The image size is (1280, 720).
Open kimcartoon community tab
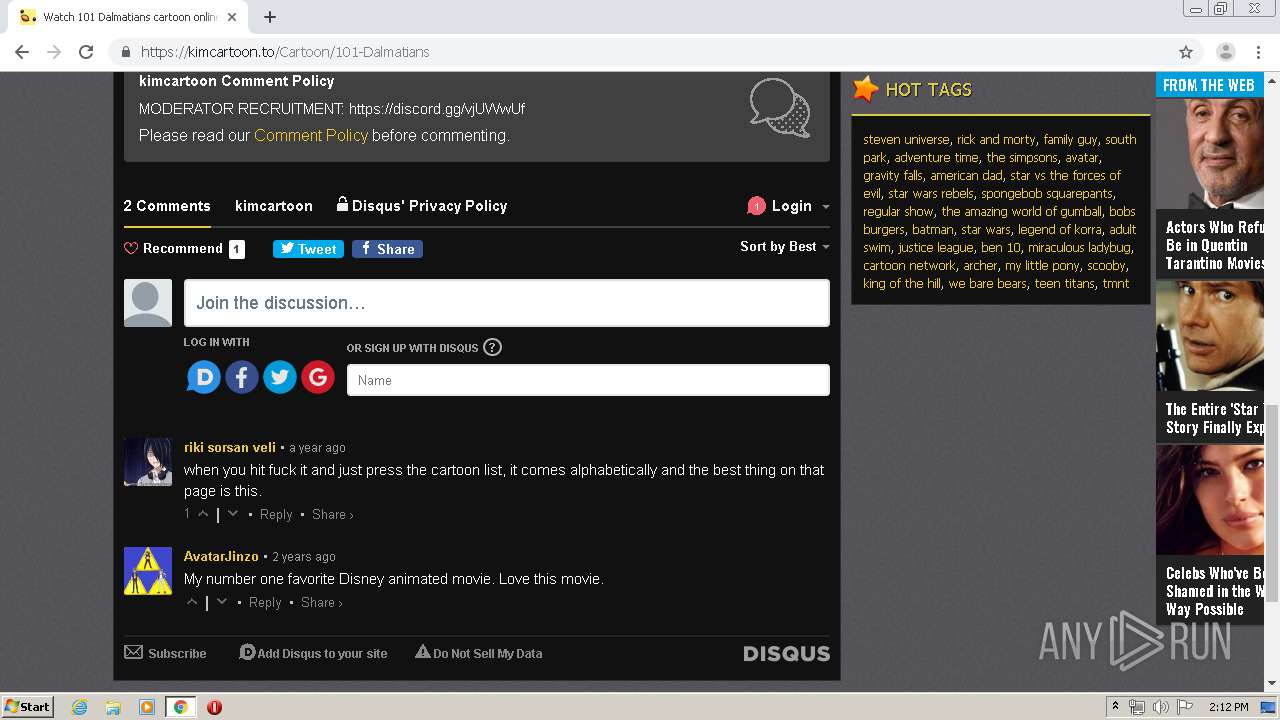(x=274, y=206)
